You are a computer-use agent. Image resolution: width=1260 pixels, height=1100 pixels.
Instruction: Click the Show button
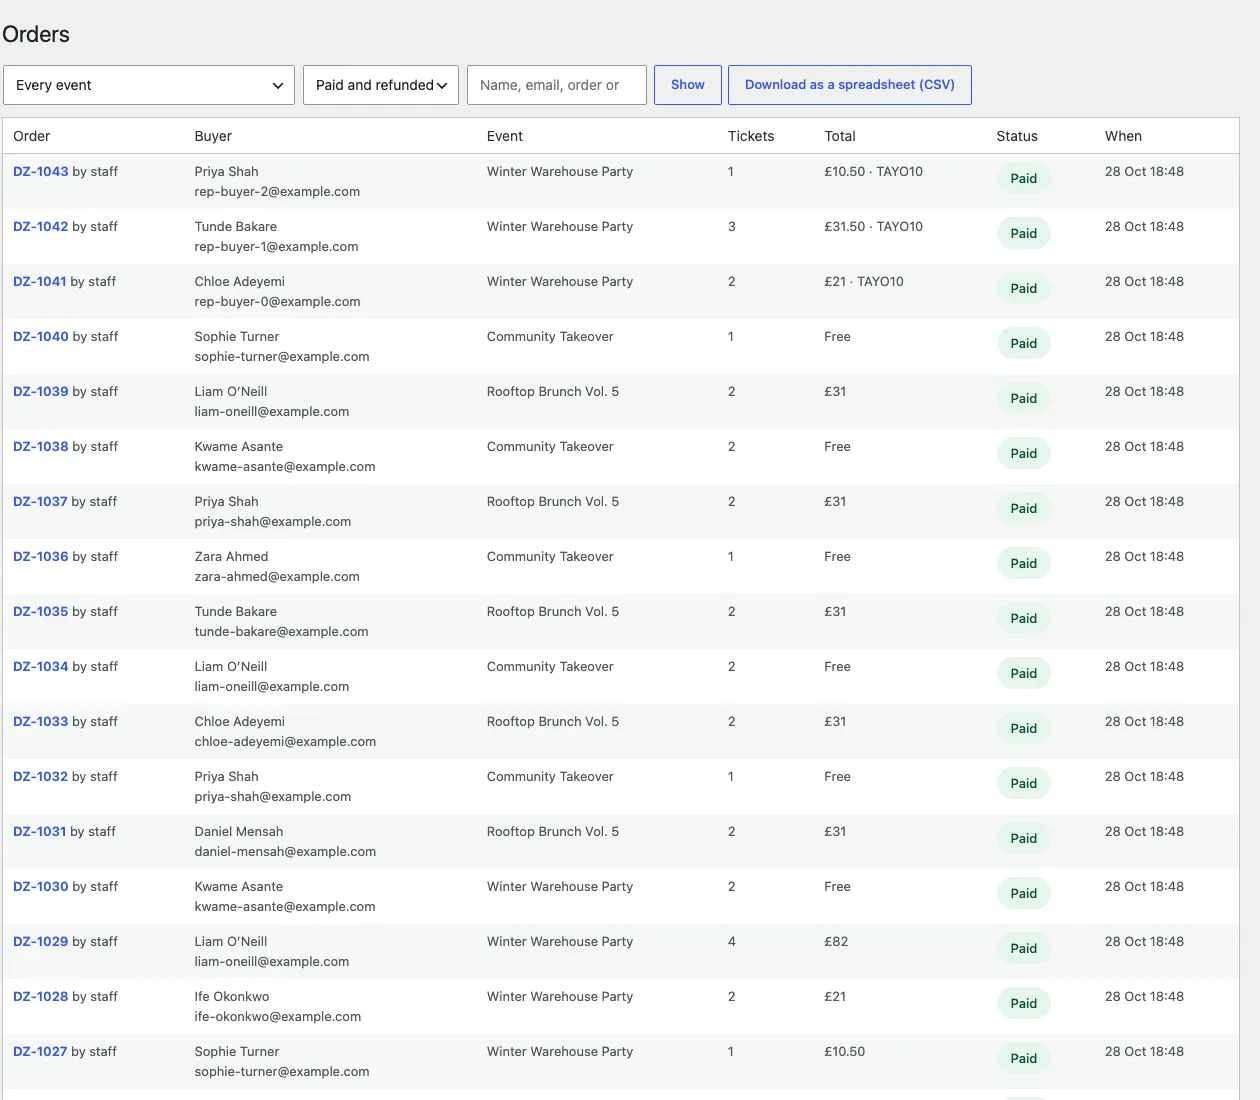687,85
